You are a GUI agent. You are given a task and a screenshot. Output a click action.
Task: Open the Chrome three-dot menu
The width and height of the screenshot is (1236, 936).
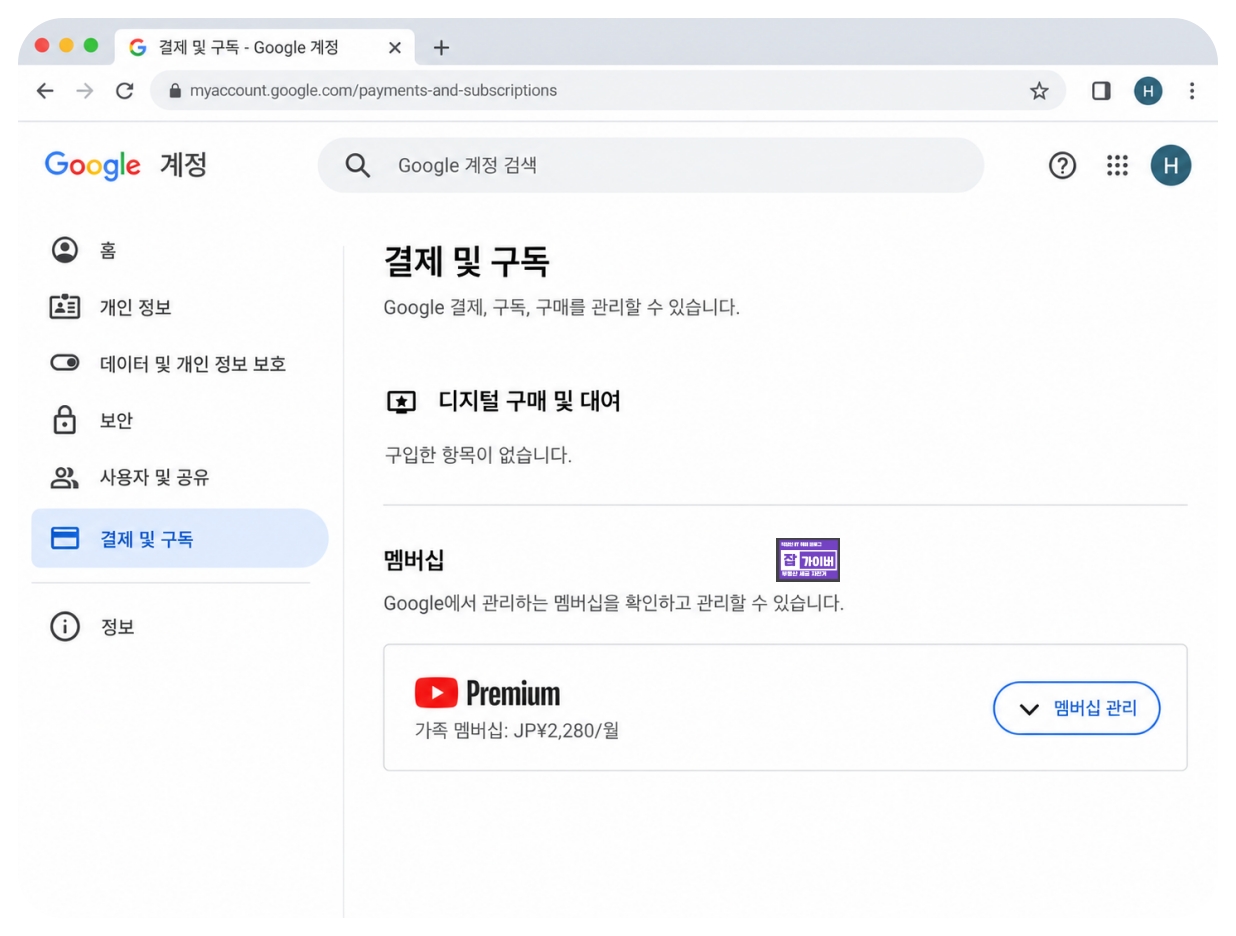coord(1192,91)
